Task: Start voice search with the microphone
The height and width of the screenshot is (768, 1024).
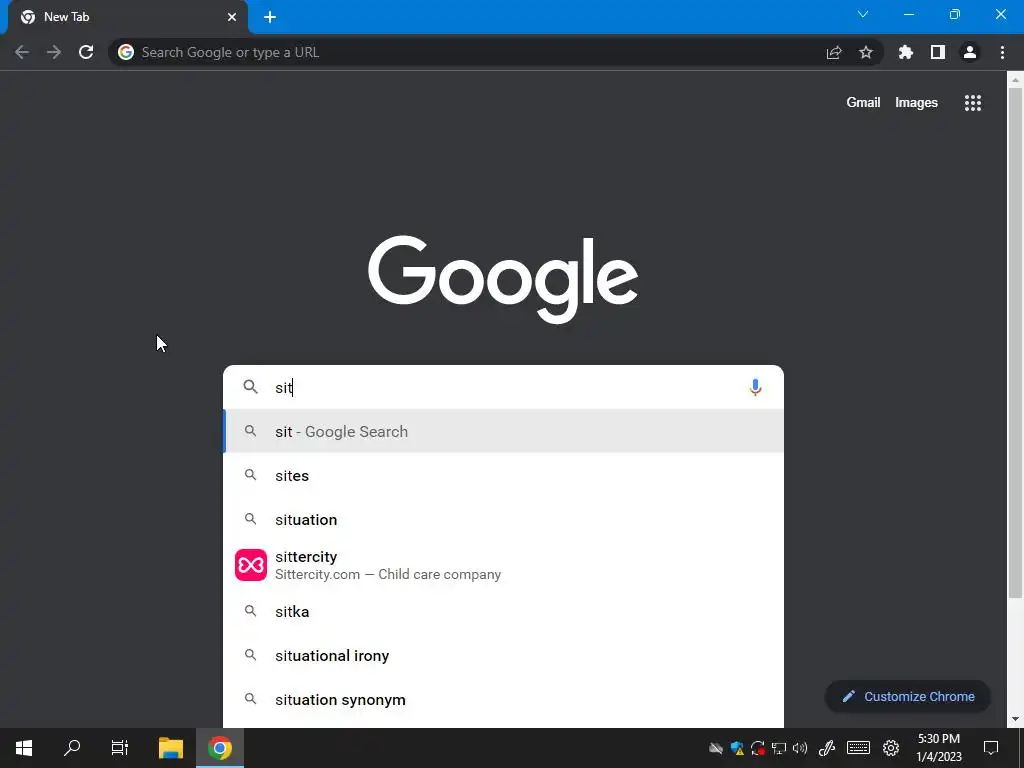Action: coord(755,387)
